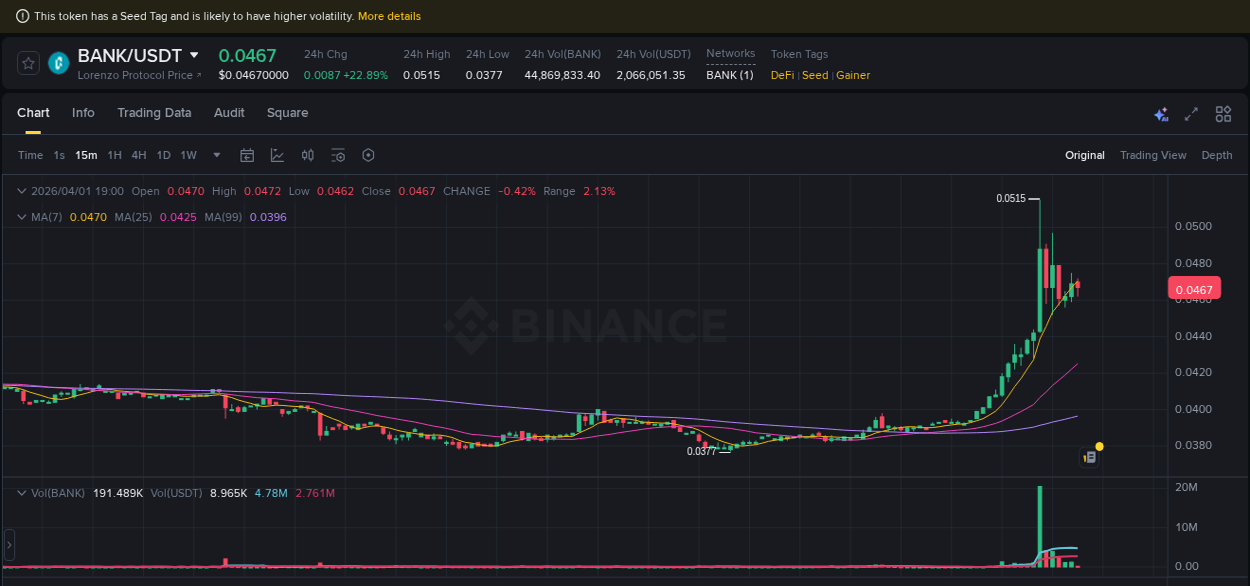Open the Indicators comparison icon

click(307, 155)
